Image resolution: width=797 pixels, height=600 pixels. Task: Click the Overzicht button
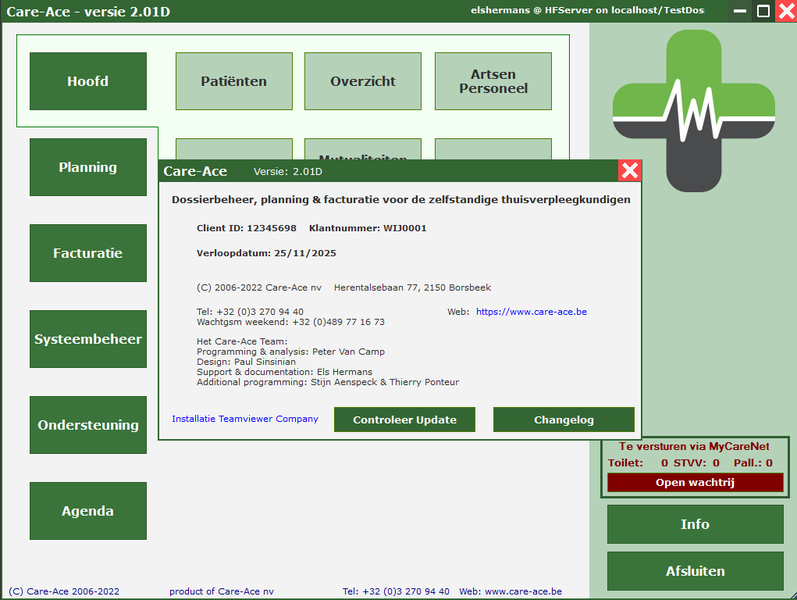click(363, 81)
